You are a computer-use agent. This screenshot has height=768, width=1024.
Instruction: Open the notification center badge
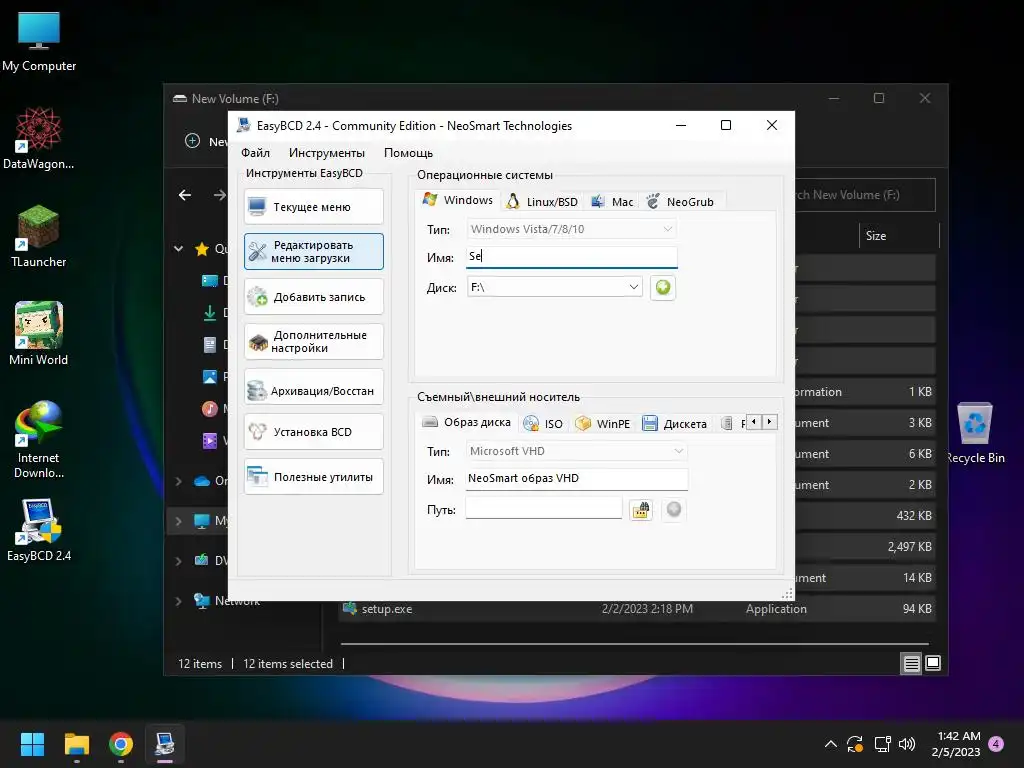tap(996, 744)
